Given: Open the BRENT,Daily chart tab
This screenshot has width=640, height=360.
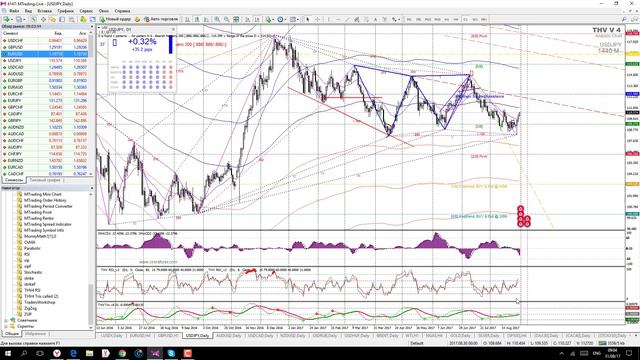Looking at the screenshot, I should 387,336.
